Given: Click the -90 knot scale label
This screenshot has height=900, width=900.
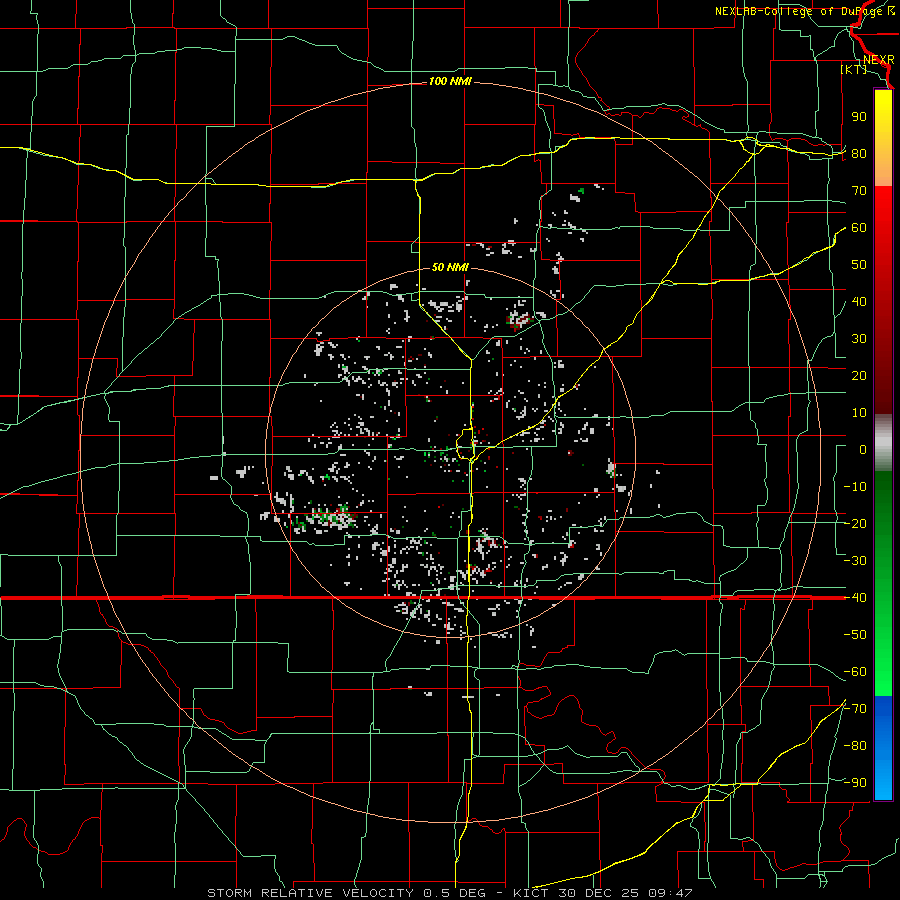Looking at the screenshot, I should tap(855, 783).
